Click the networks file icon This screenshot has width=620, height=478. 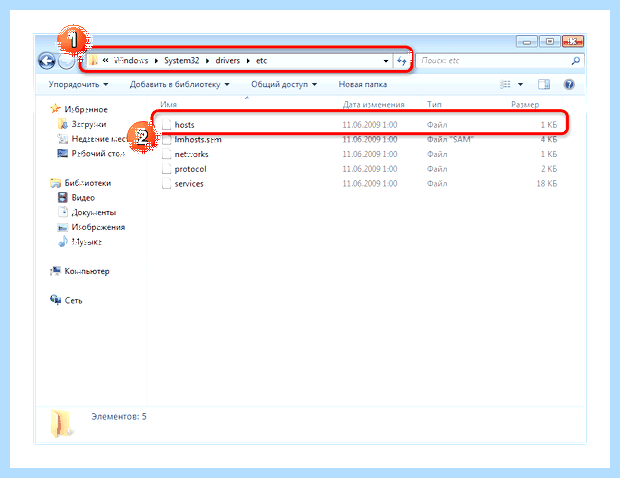(x=166, y=154)
